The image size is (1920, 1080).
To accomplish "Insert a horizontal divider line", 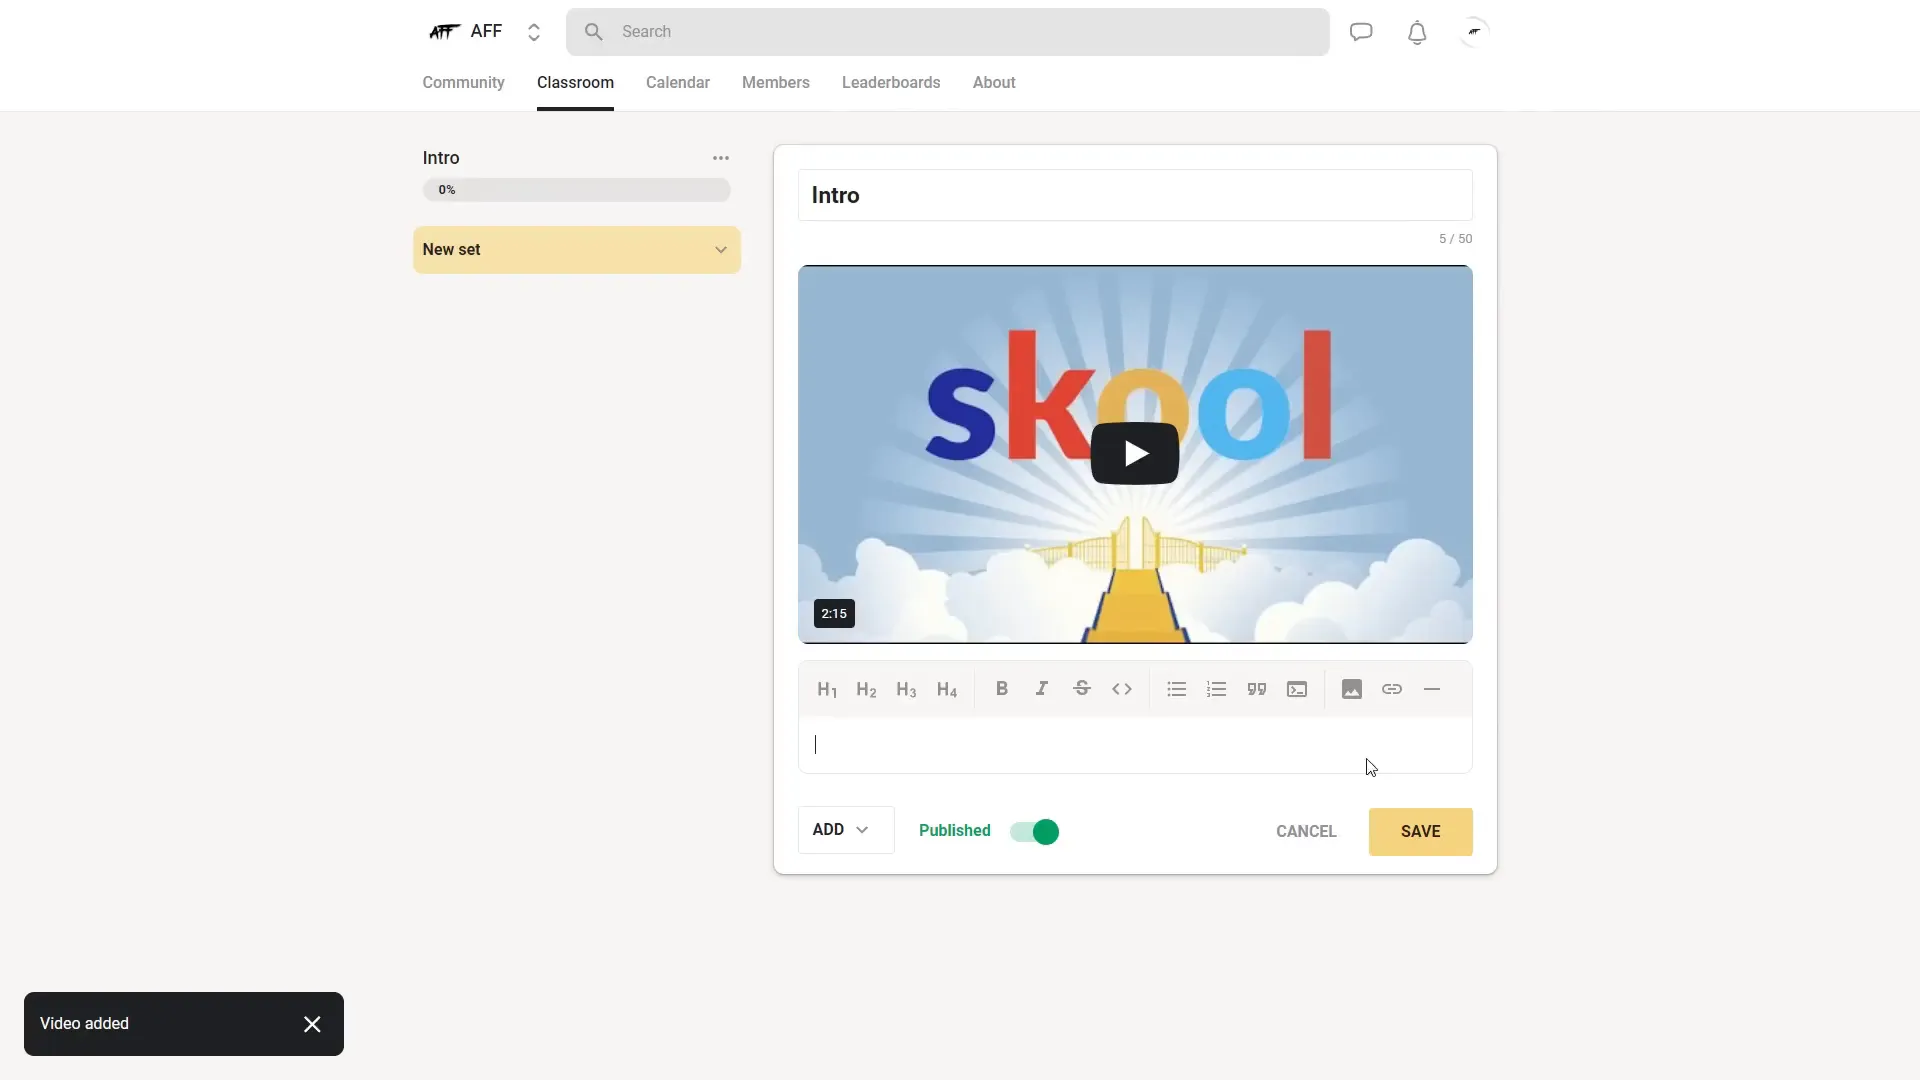I will click(1432, 689).
